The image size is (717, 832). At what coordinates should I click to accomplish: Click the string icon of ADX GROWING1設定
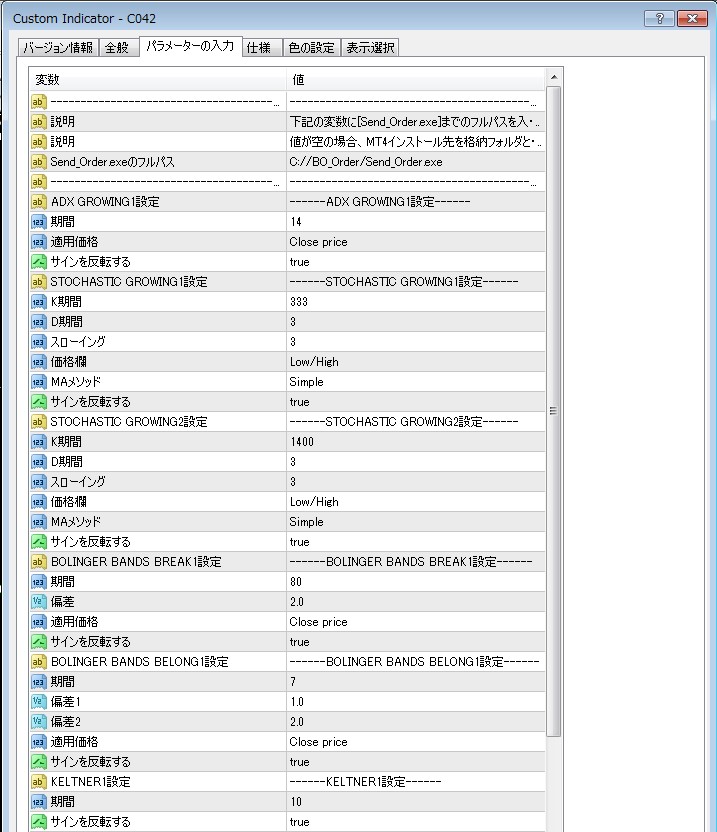coord(38,202)
